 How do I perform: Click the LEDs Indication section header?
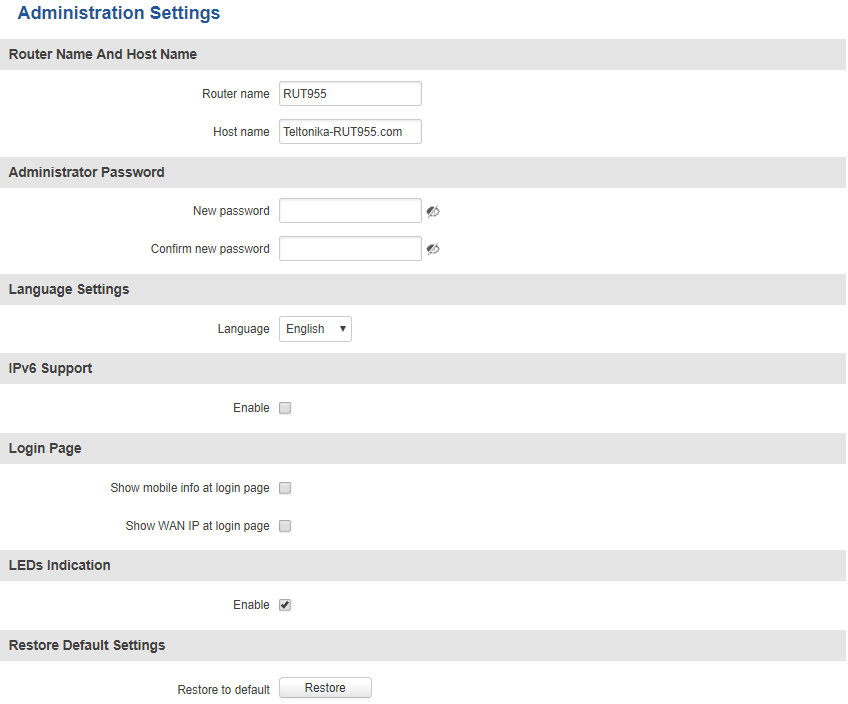(59, 565)
